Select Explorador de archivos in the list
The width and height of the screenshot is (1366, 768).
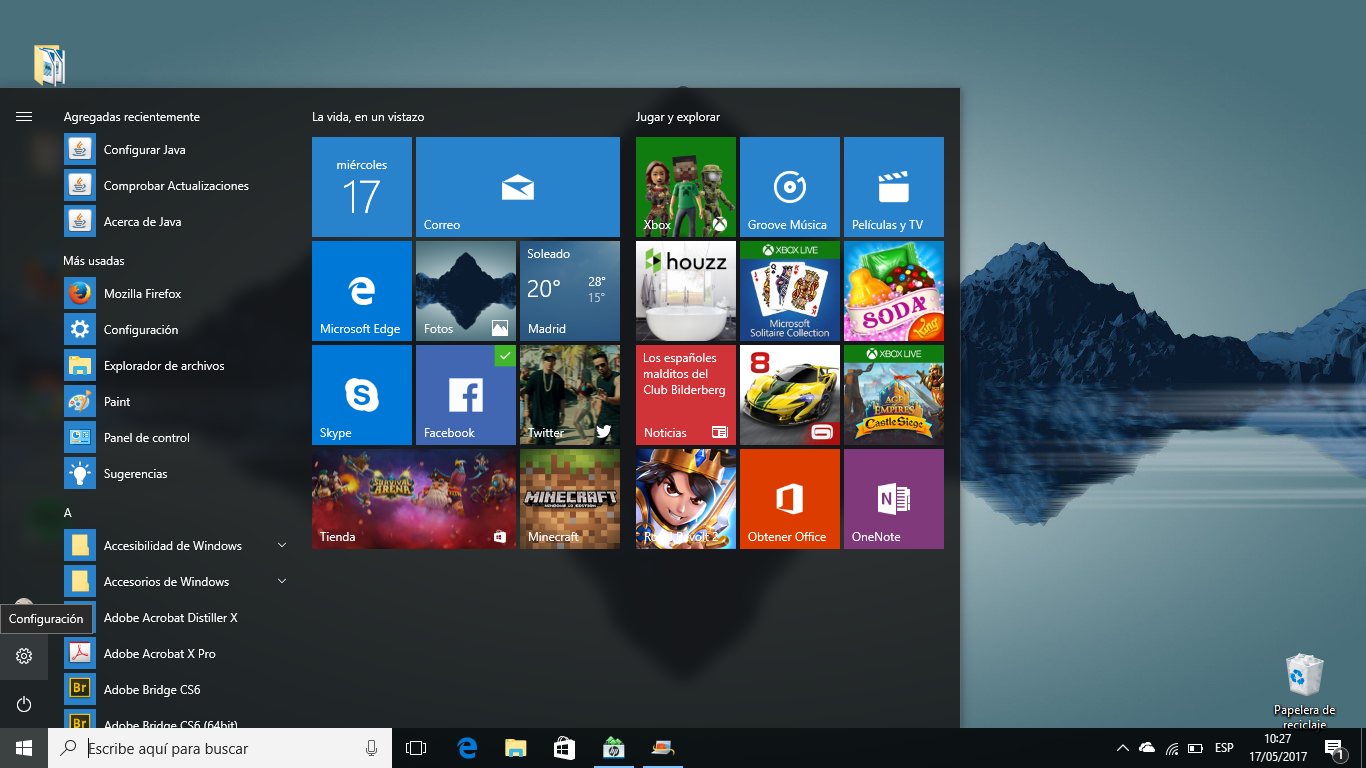point(164,366)
